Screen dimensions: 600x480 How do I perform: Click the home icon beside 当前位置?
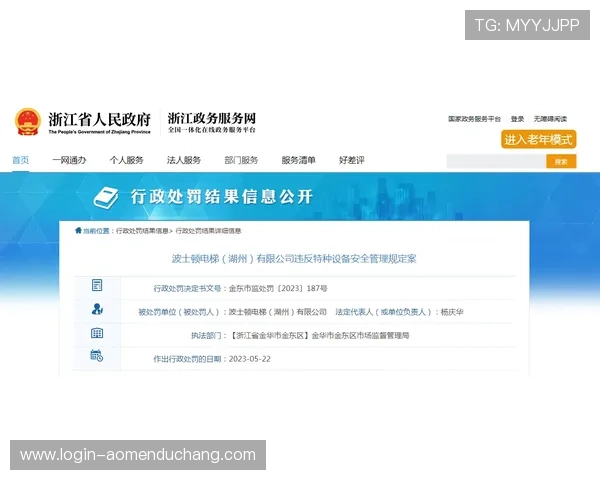pyautogui.click(x=78, y=230)
